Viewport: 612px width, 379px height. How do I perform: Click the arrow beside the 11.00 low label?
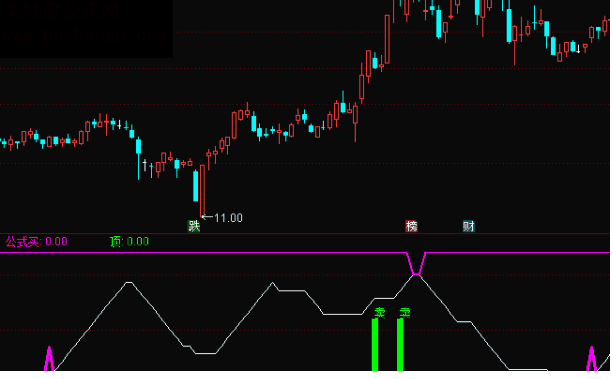pyautogui.click(x=207, y=217)
